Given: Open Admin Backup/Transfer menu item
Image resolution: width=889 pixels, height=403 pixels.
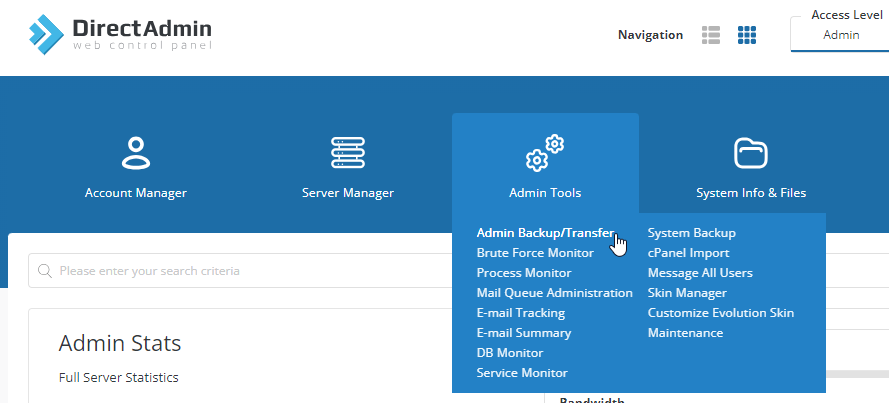Looking at the screenshot, I should click(x=545, y=233).
